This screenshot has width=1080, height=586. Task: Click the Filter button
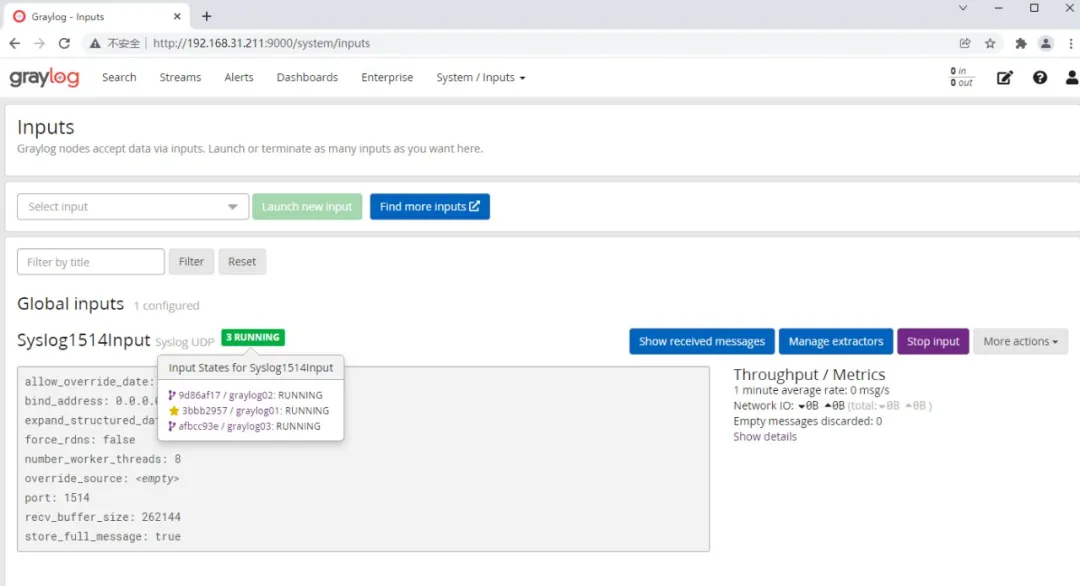point(191,262)
